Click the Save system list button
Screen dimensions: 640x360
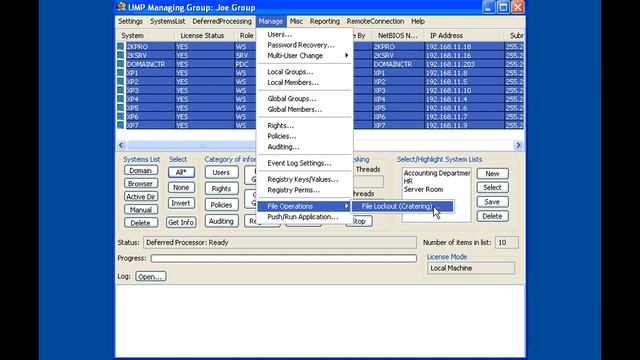(492, 202)
